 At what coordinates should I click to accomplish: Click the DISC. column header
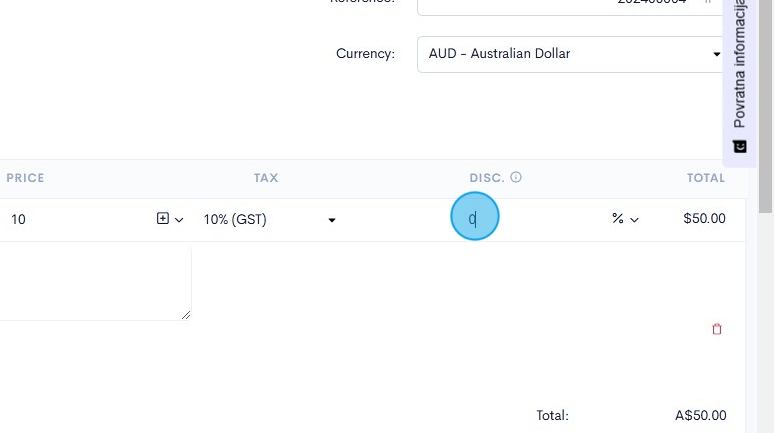click(x=487, y=178)
